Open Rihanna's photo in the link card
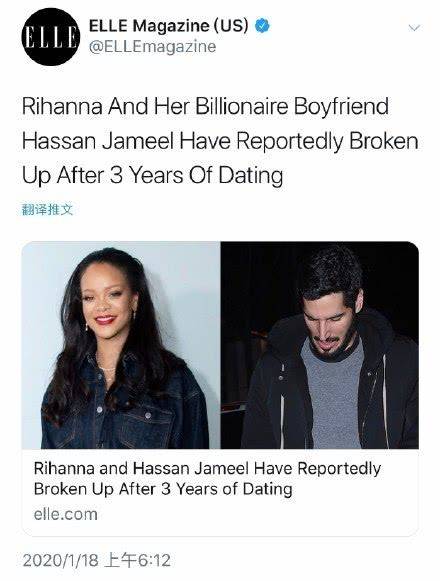The image size is (440, 581). point(121,345)
